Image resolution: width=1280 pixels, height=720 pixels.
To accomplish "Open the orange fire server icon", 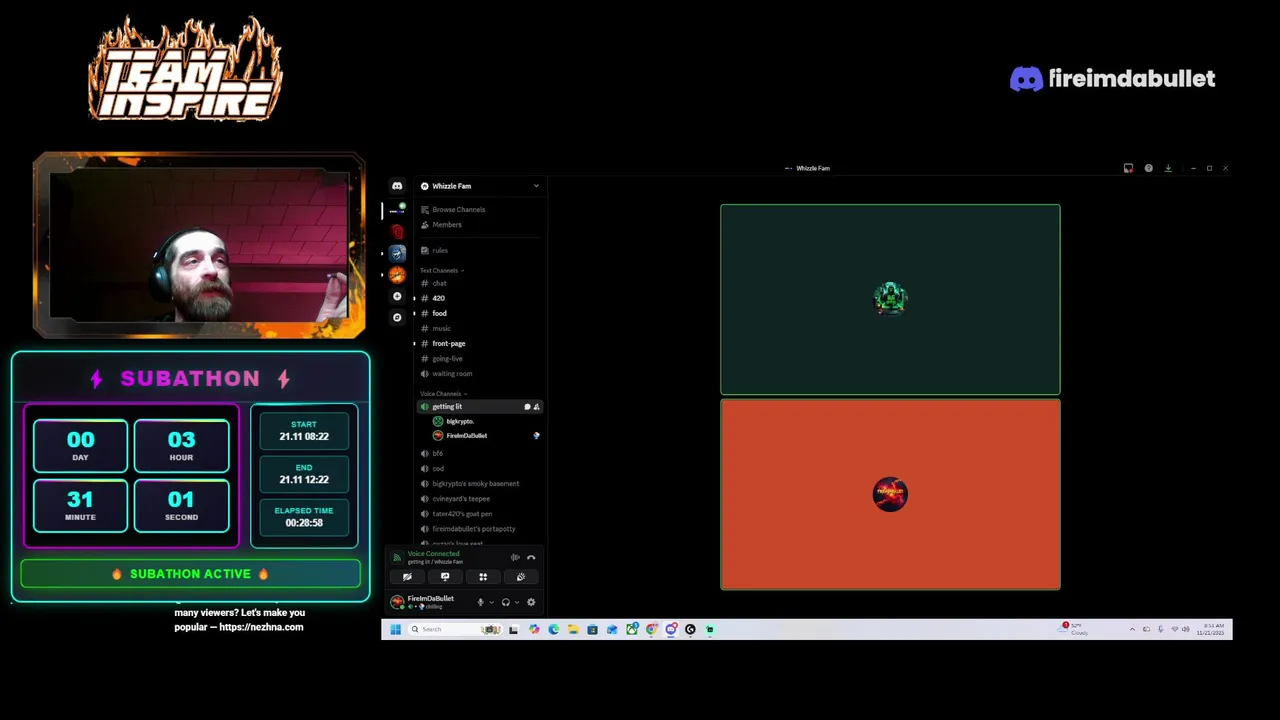I will point(397,274).
